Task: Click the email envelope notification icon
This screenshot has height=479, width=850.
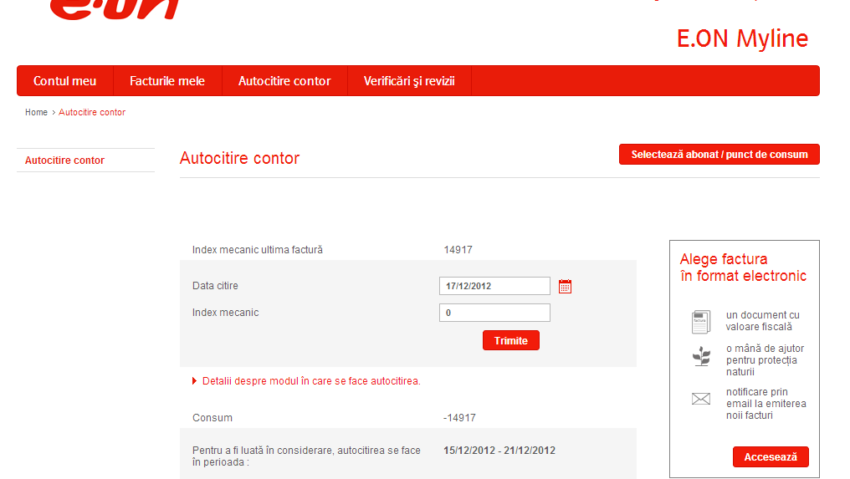Action: click(x=701, y=399)
